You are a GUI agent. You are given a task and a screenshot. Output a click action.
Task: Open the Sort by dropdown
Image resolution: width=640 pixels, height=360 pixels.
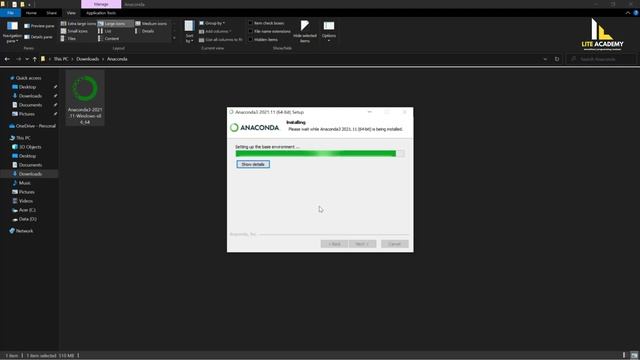click(189, 32)
